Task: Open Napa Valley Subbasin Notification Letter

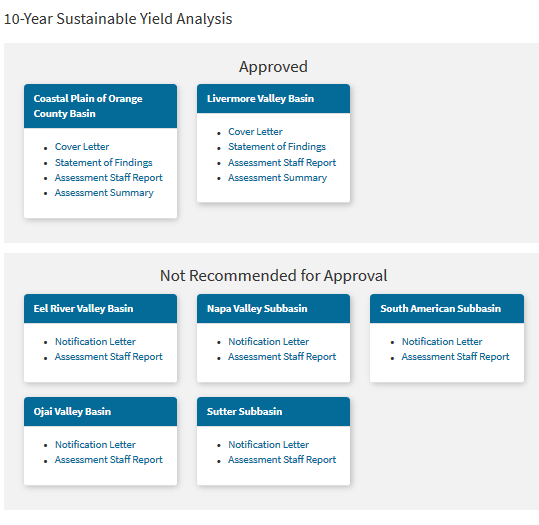Action: click(269, 342)
